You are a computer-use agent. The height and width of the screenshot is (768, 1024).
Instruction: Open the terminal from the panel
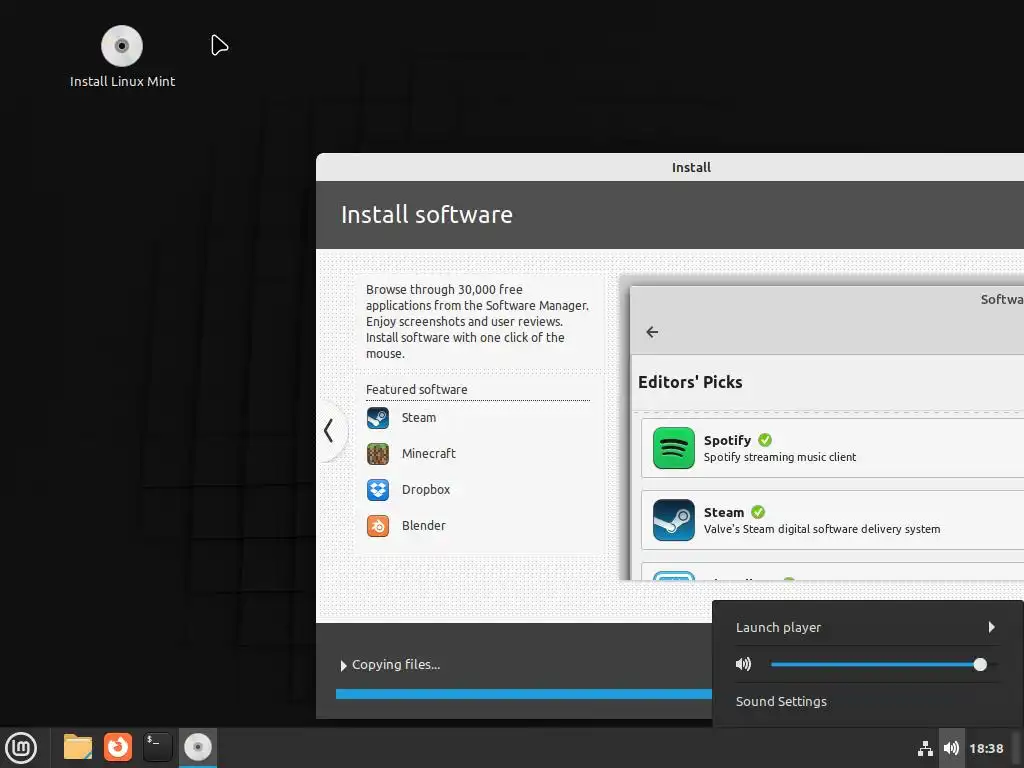[157, 747]
